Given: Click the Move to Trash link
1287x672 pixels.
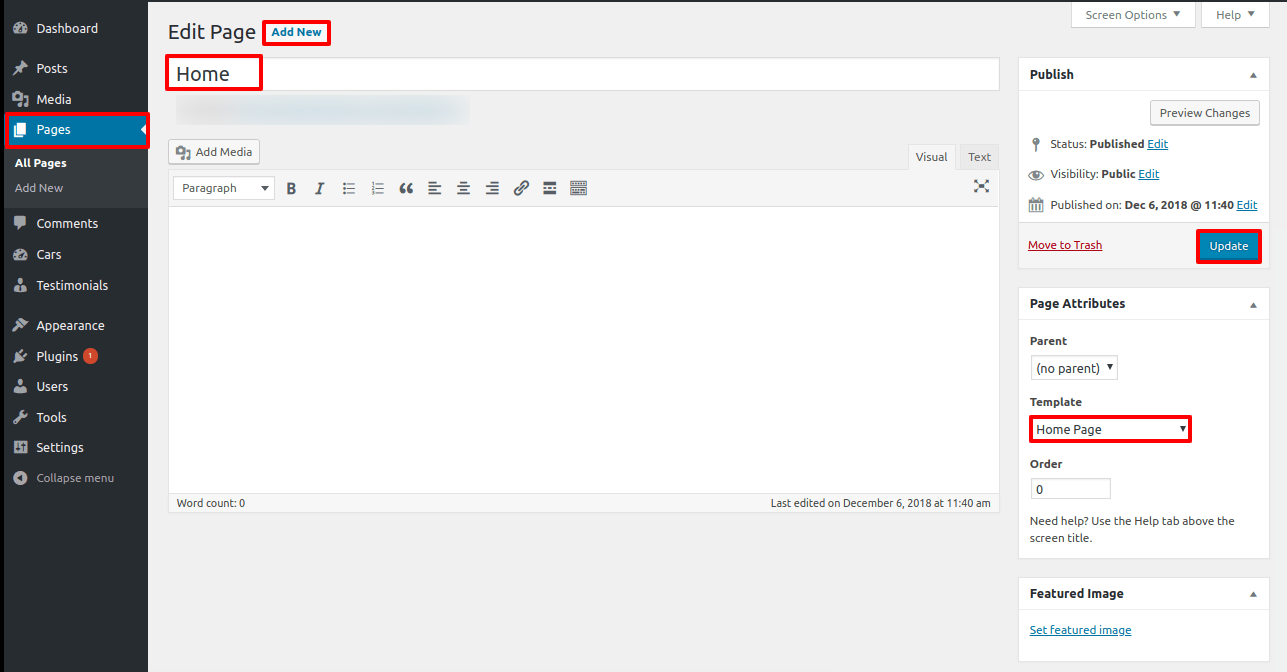Looking at the screenshot, I should [x=1065, y=245].
